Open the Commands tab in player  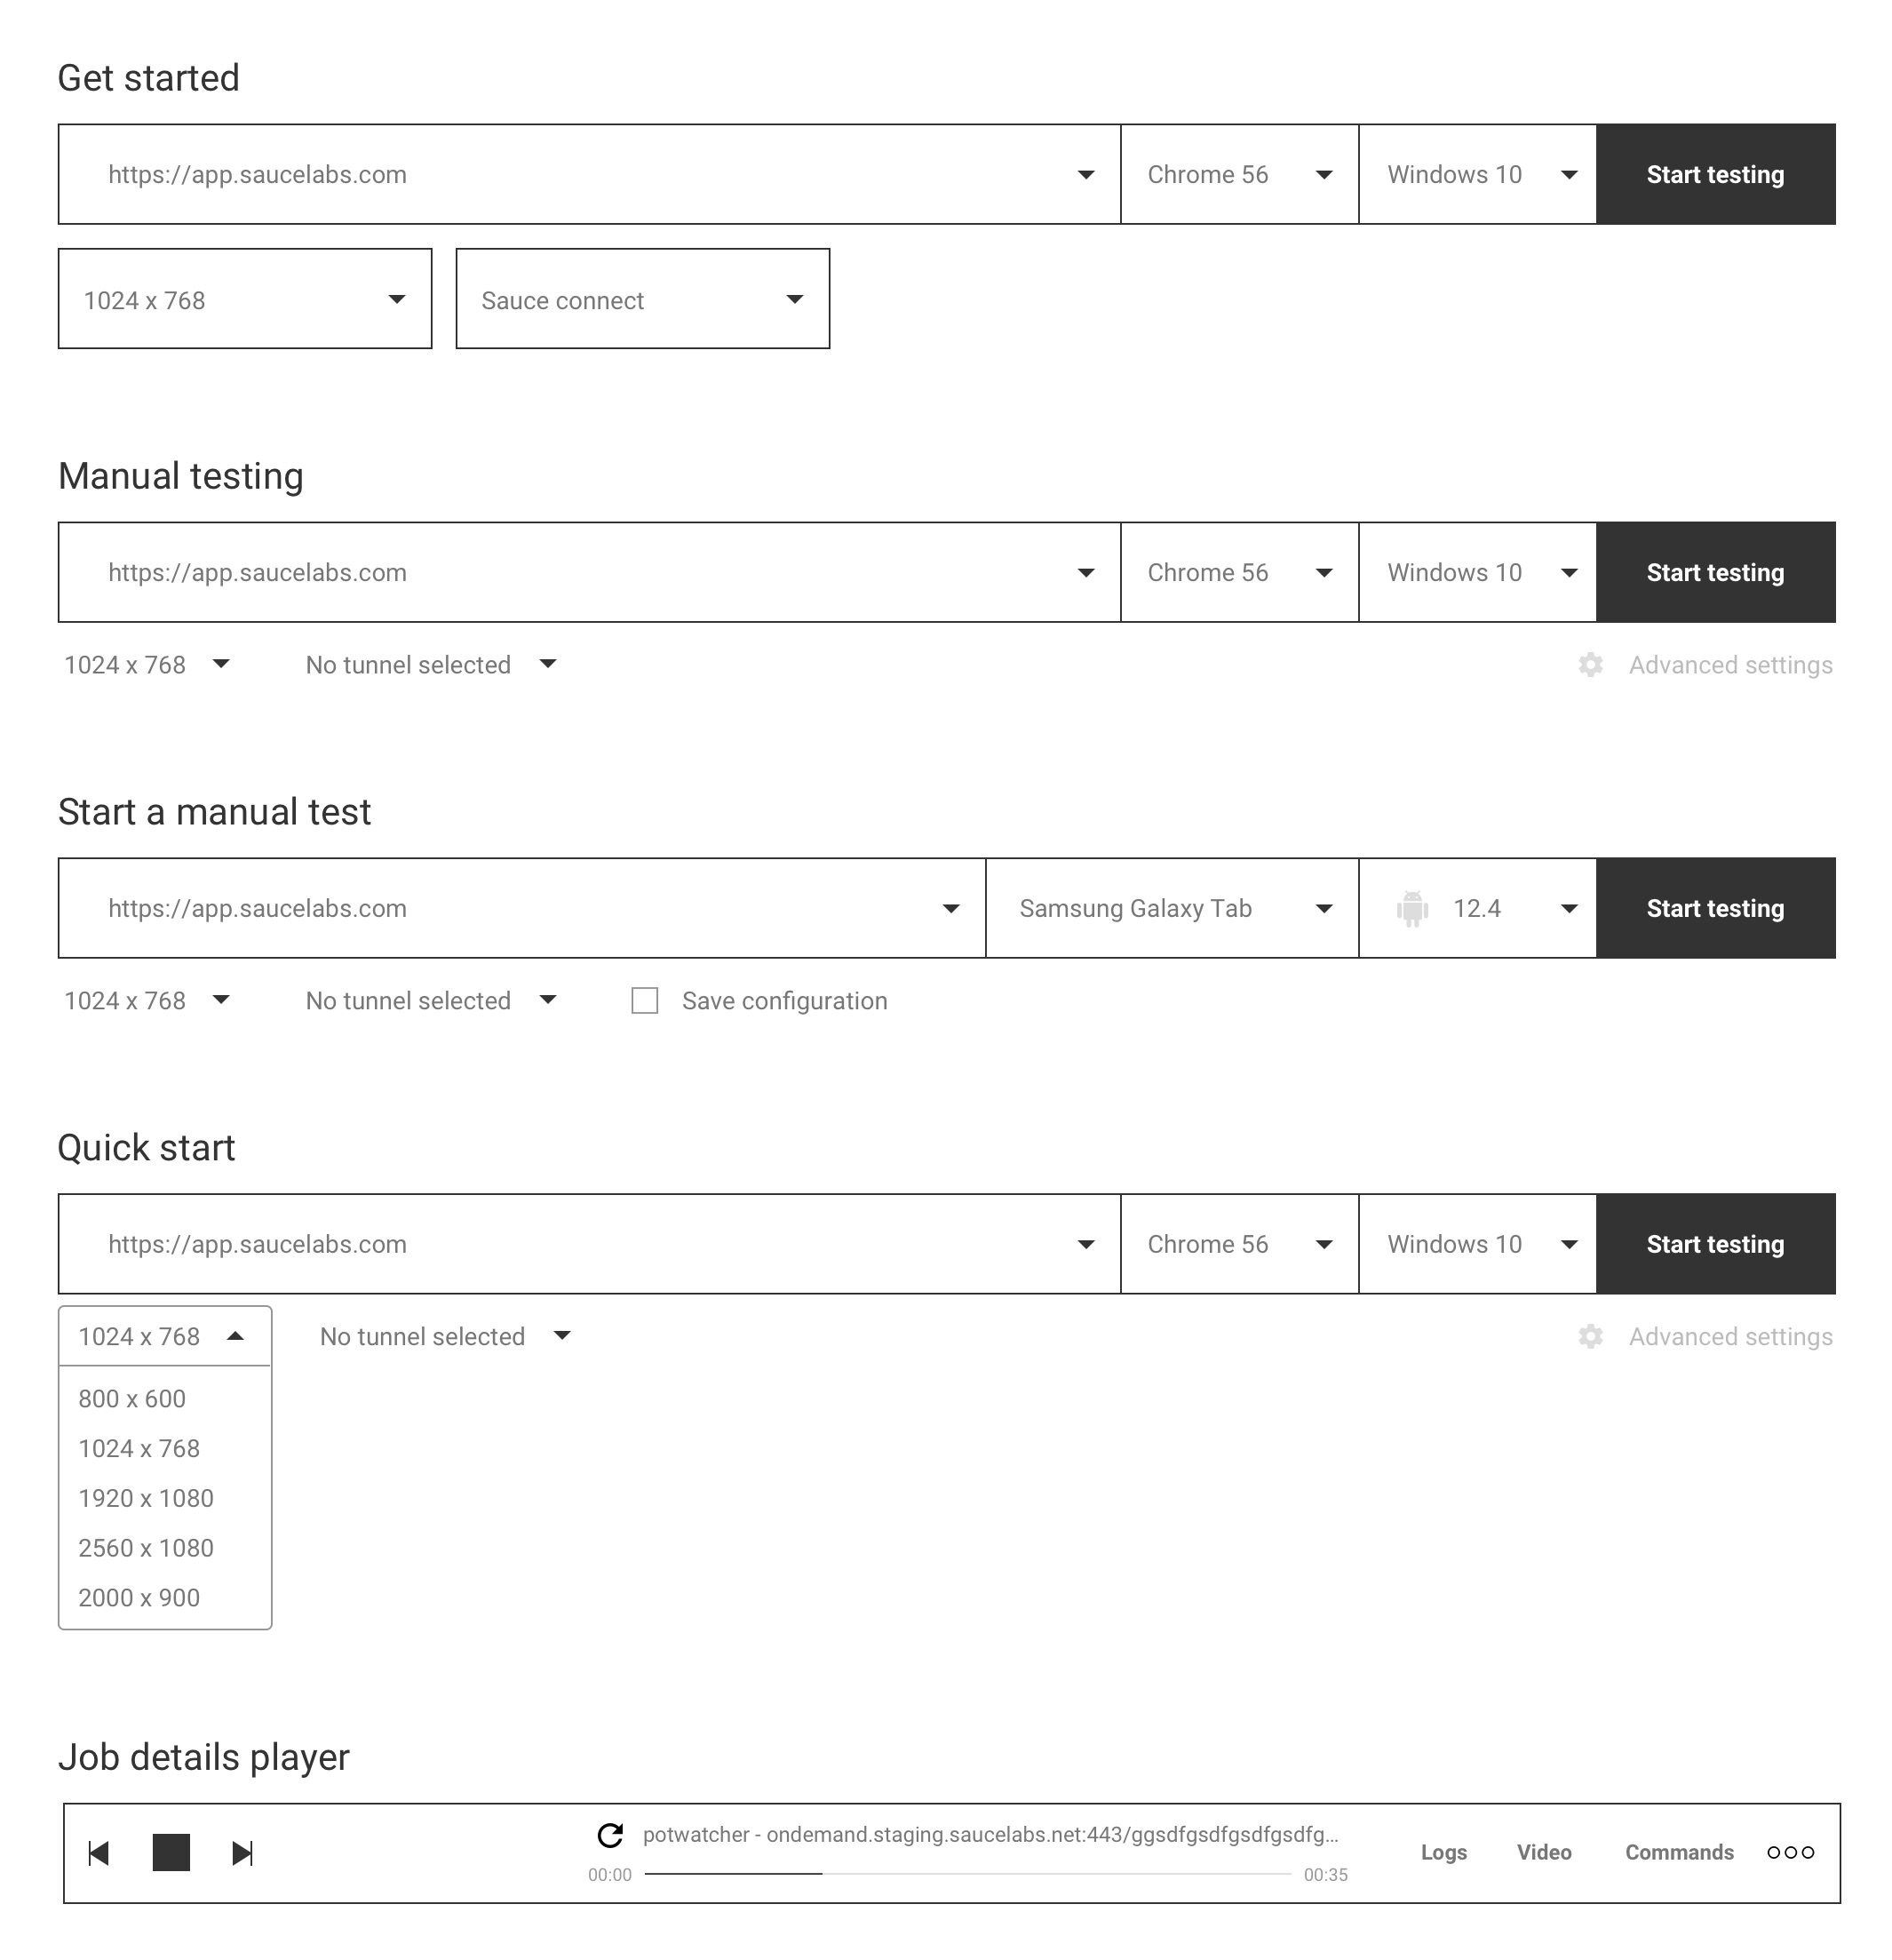tap(1679, 1852)
